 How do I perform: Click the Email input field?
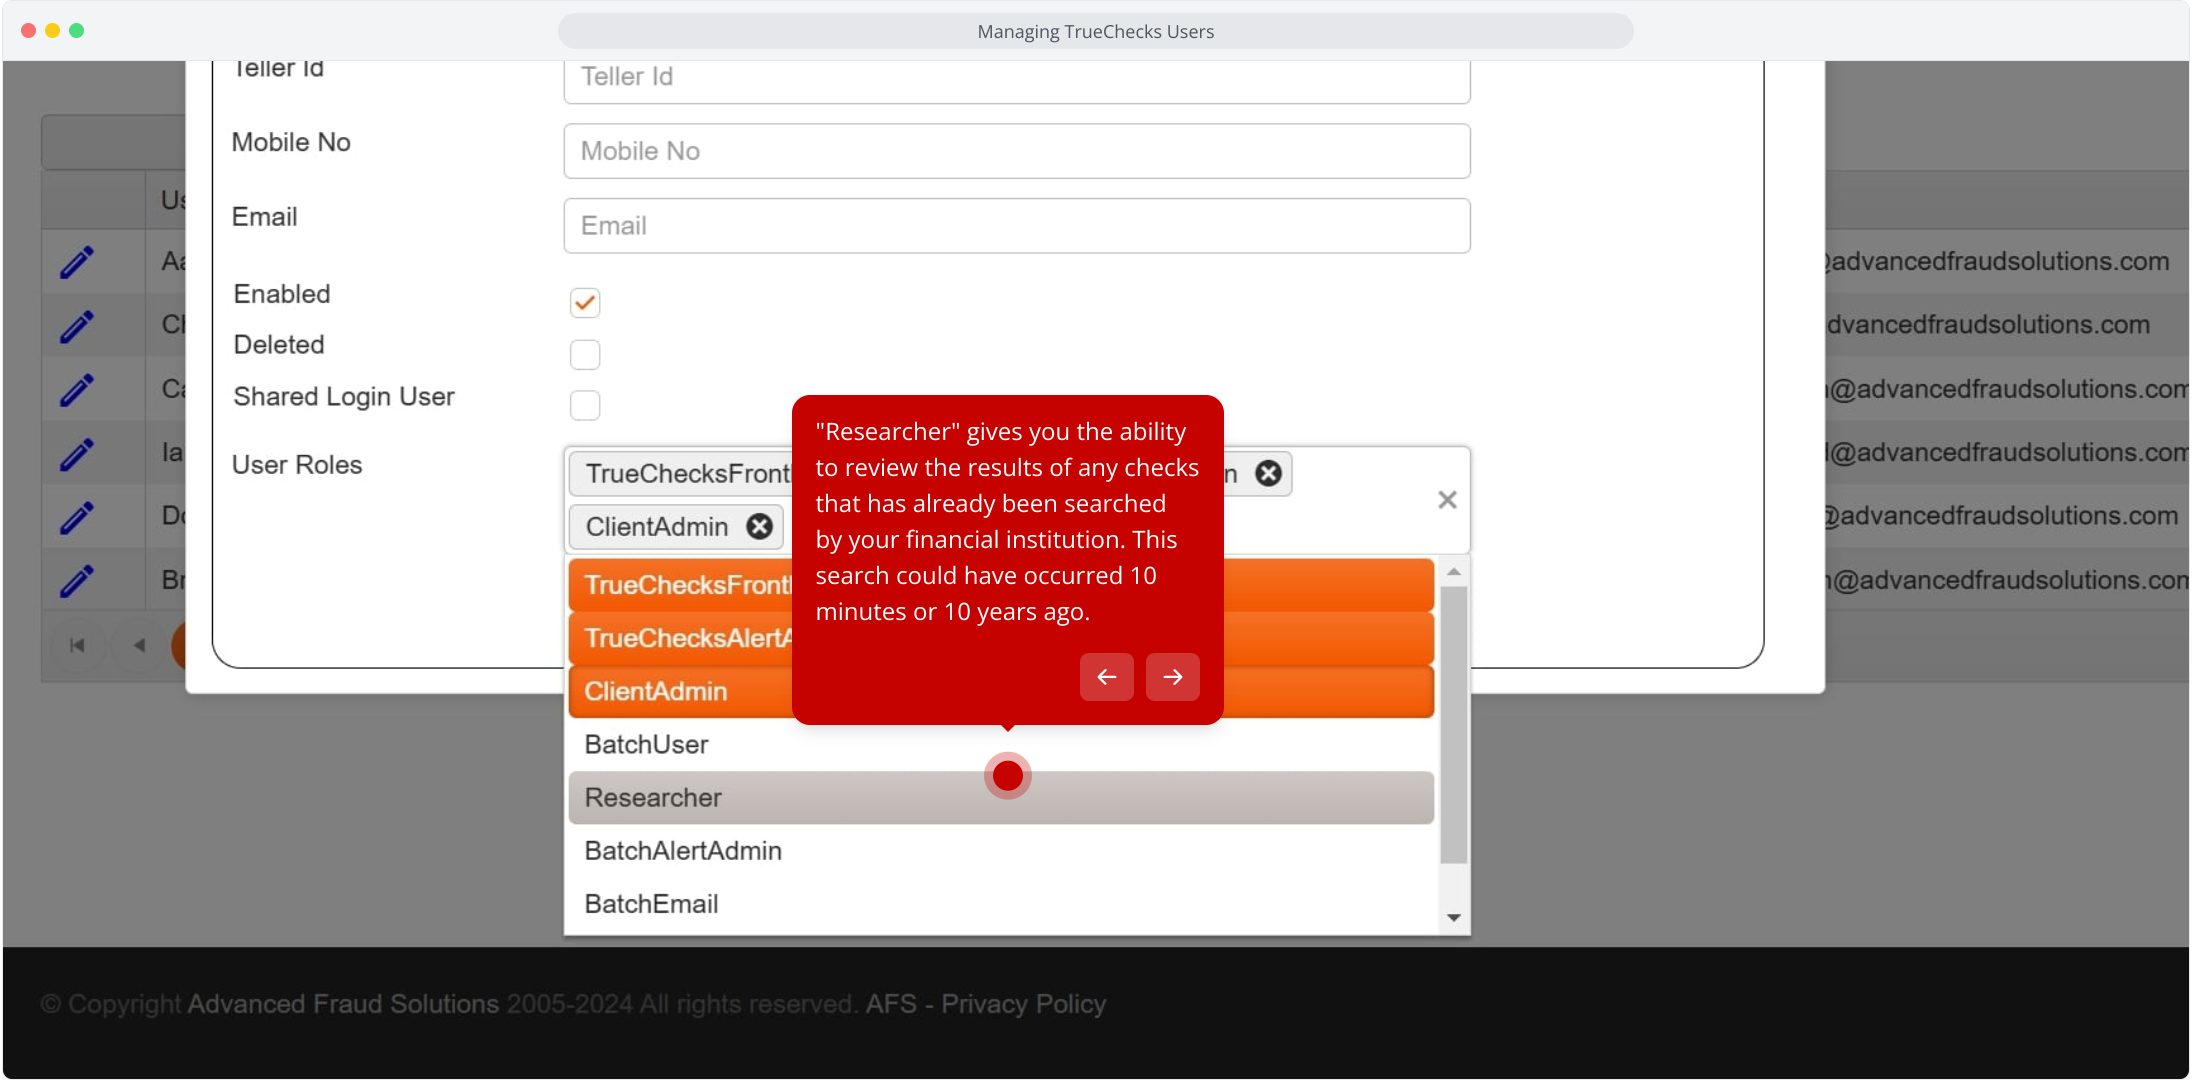[x=1017, y=225]
